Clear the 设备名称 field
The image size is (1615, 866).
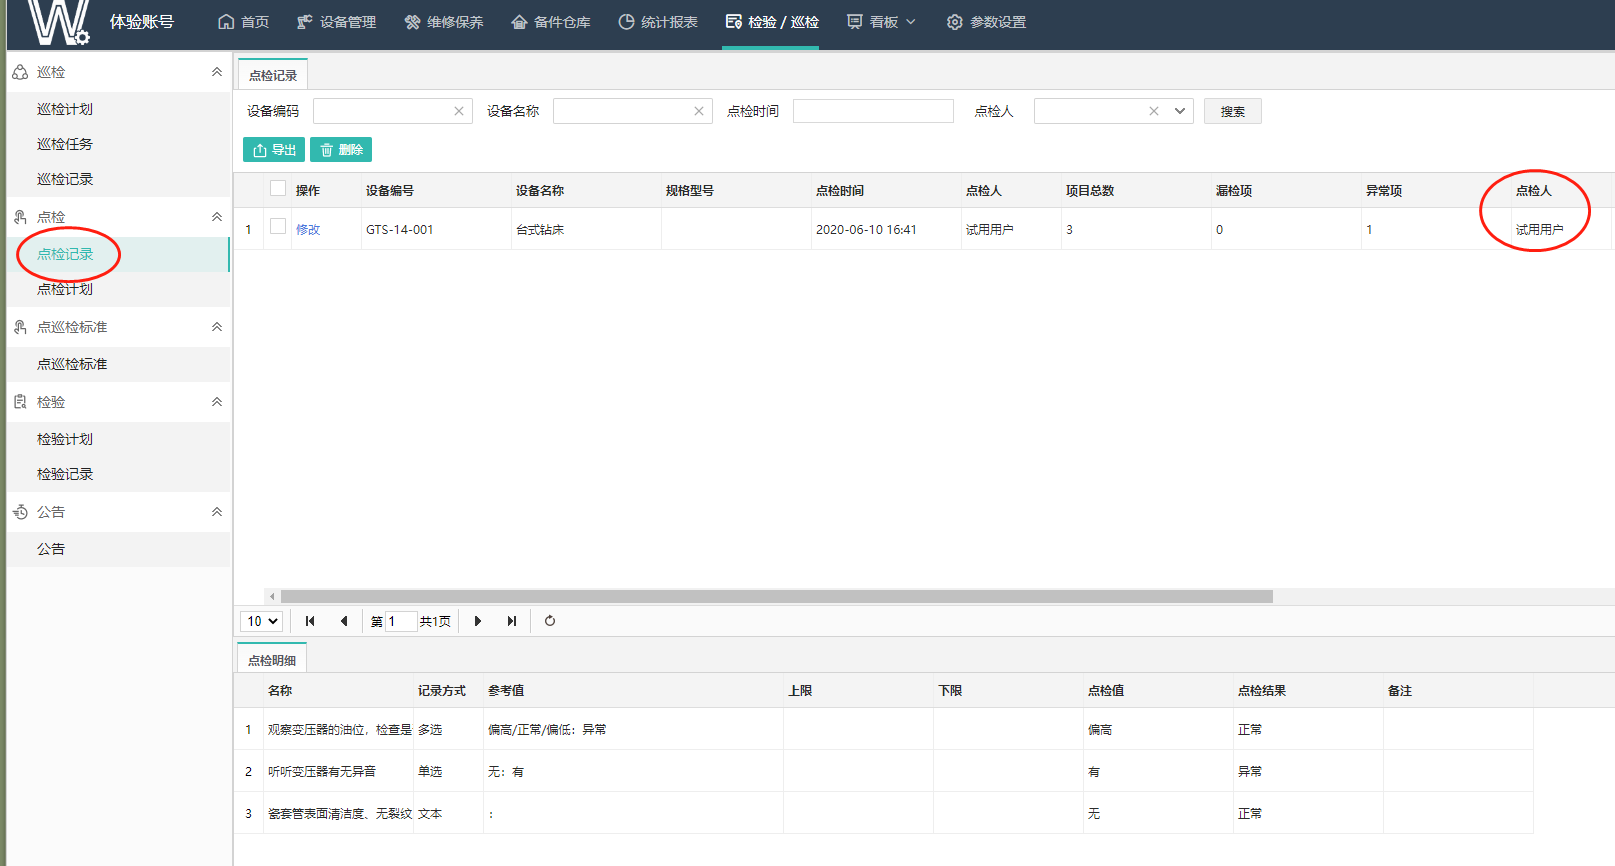click(x=699, y=111)
